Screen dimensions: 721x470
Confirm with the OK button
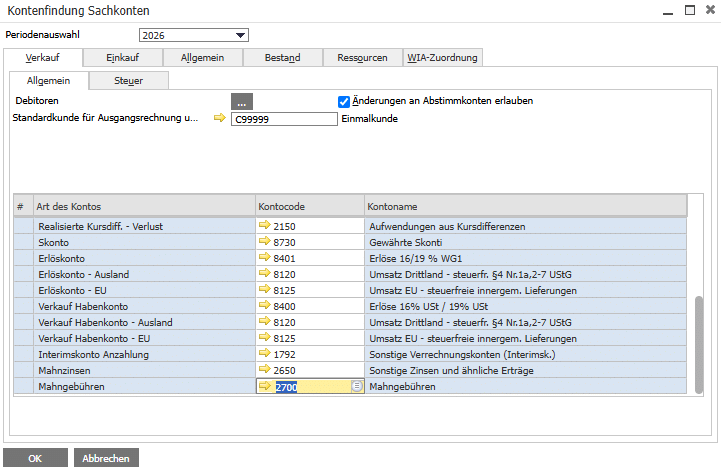tap(35, 458)
